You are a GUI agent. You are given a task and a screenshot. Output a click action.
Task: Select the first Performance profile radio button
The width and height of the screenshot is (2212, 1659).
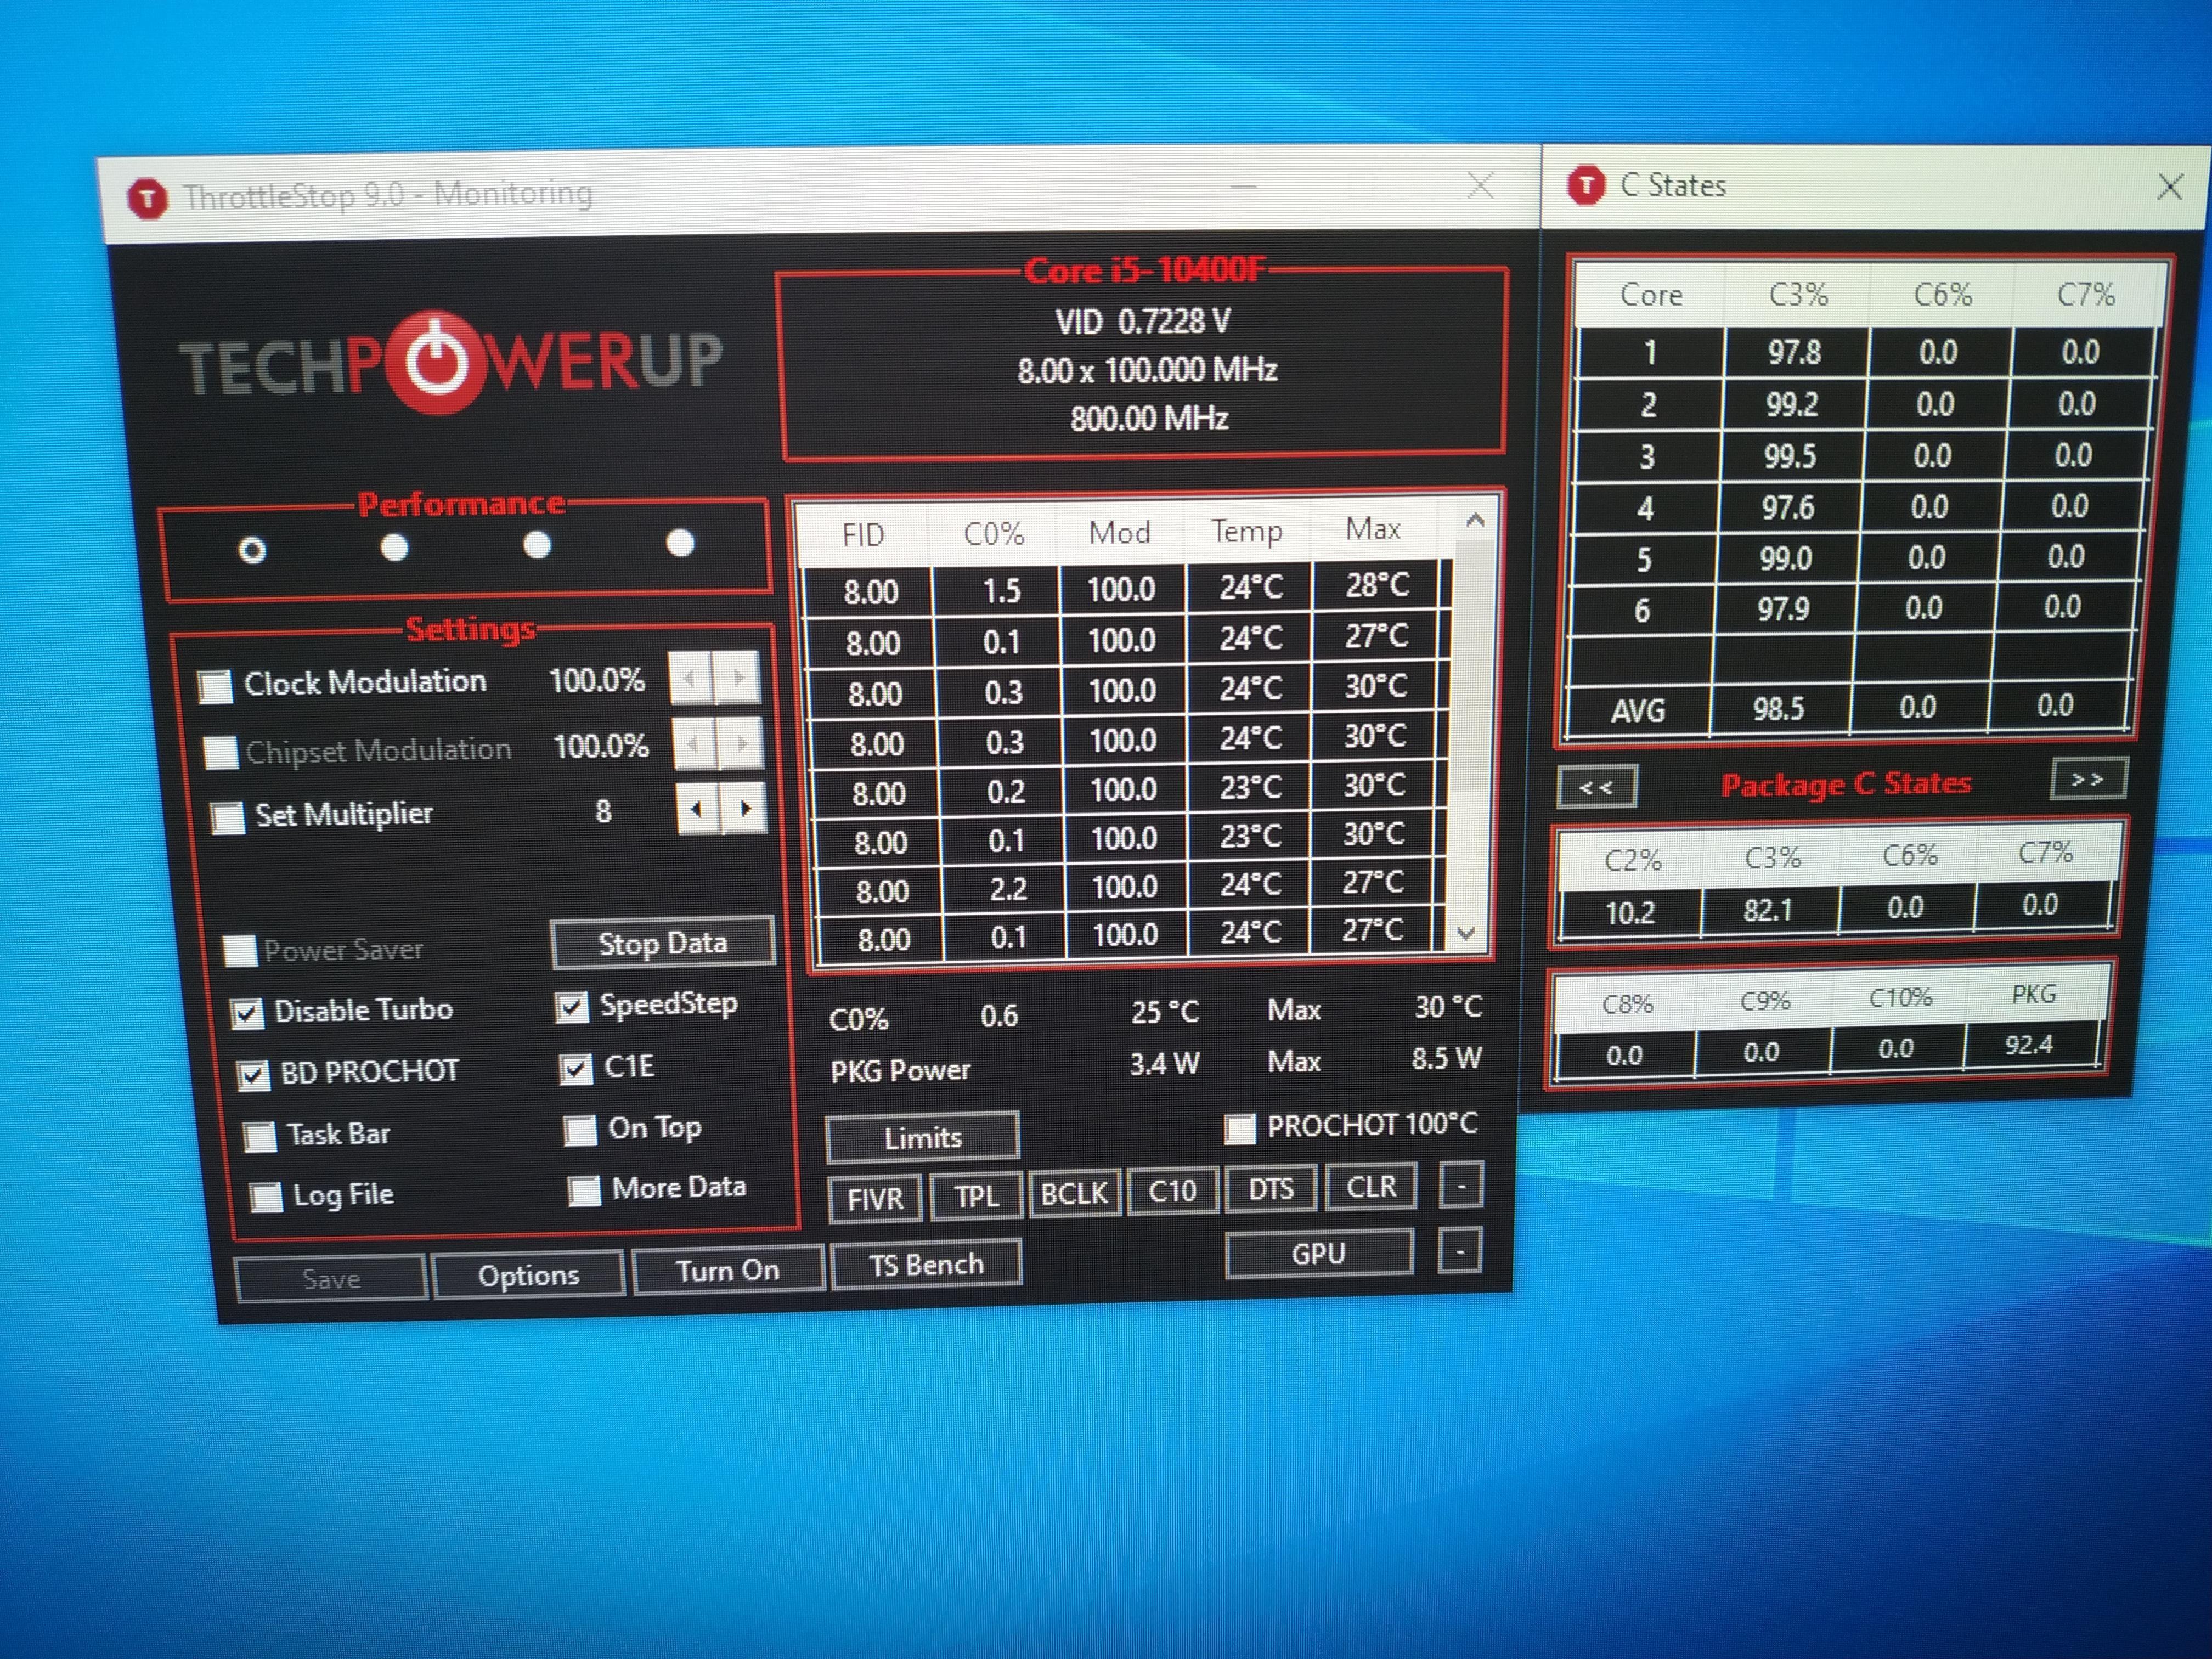pos(252,550)
